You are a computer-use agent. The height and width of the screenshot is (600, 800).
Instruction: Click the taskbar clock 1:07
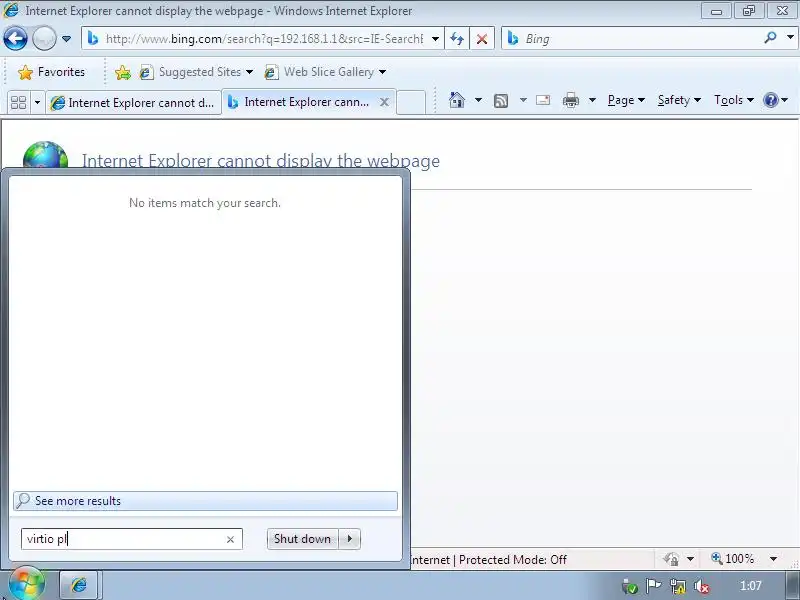(751, 586)
